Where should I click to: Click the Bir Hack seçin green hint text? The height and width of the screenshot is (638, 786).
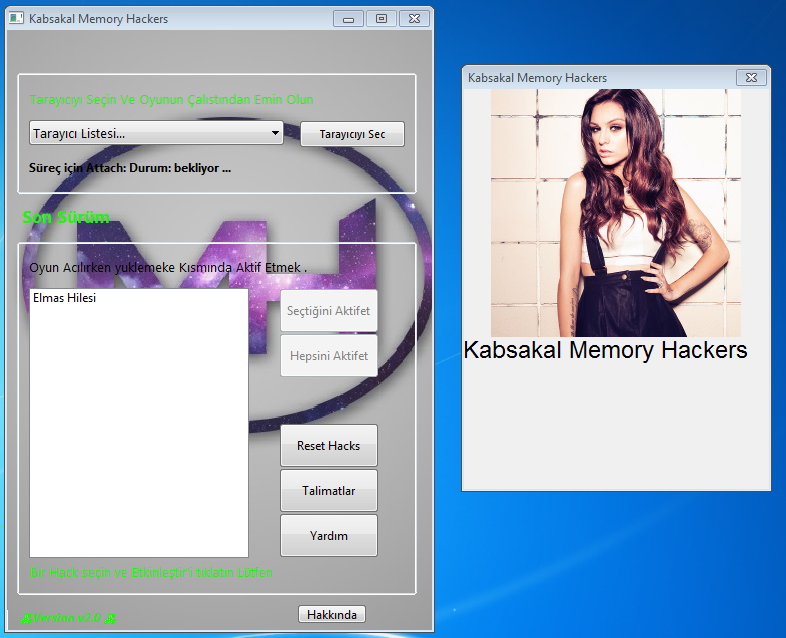point(151,573)
